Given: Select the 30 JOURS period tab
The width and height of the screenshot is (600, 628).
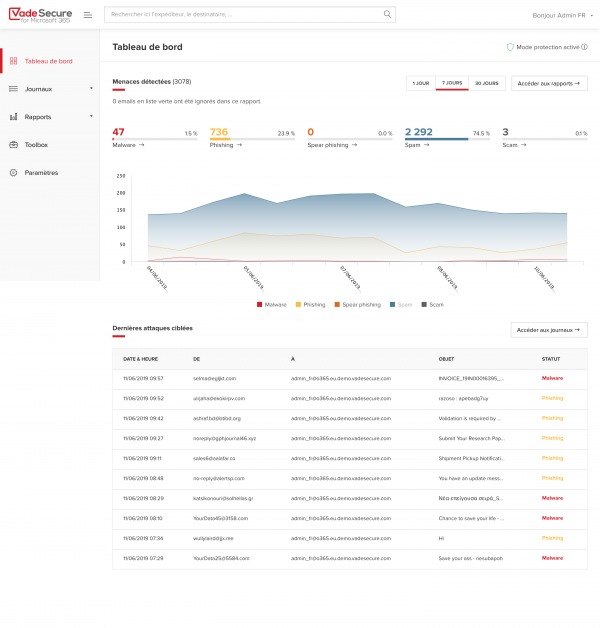Looking at the screenshot, I should (487, 83).
